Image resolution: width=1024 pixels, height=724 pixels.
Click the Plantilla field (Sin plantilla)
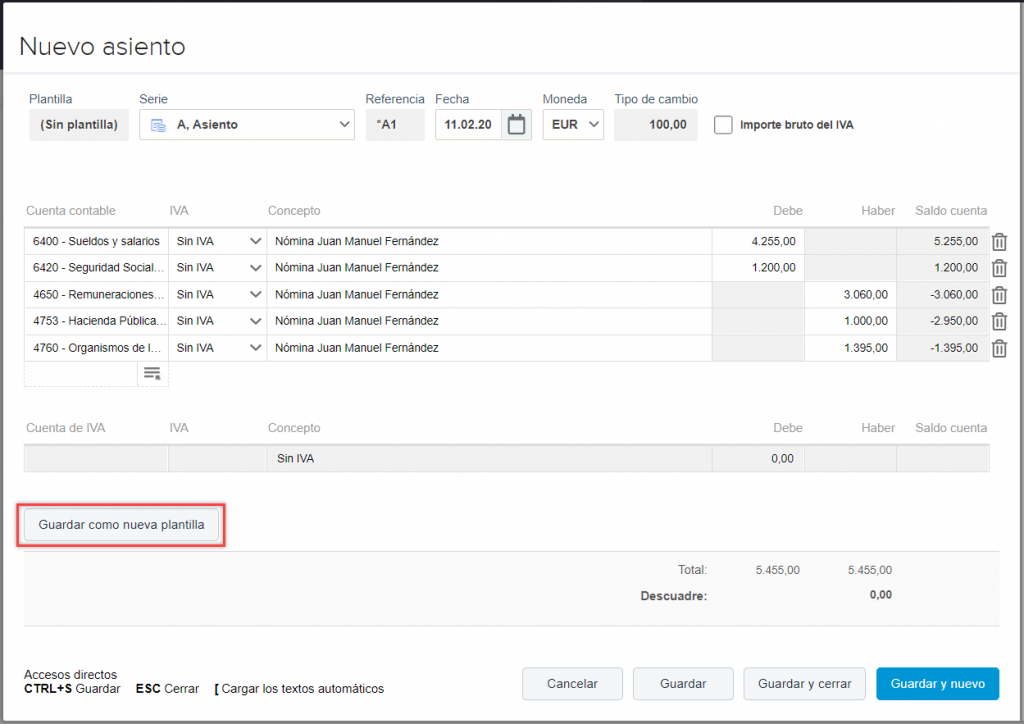(79, 125)
